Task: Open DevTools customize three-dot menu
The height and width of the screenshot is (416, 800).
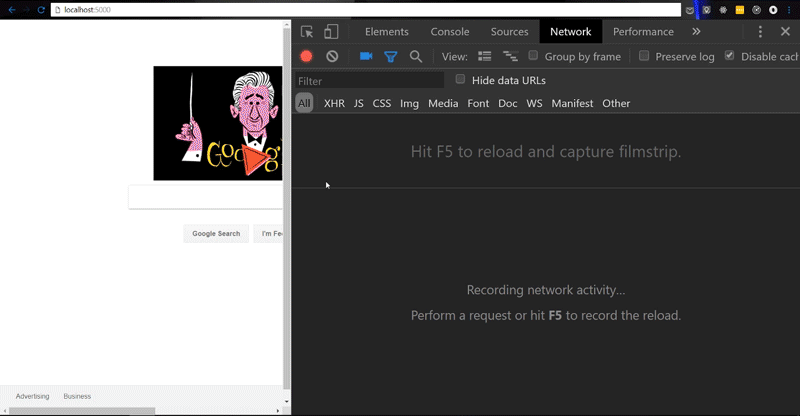Action: pos(760,32)
